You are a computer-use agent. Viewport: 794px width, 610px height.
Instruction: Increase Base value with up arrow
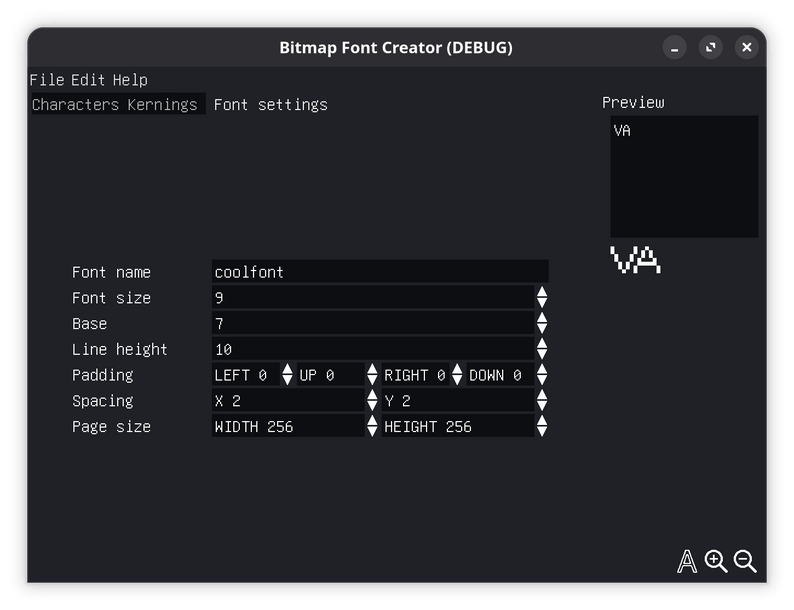[x=542, y=318]
